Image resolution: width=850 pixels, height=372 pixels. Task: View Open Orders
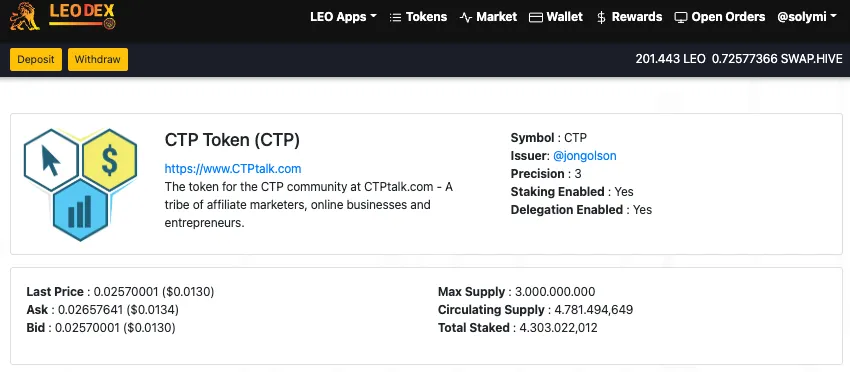728,17
